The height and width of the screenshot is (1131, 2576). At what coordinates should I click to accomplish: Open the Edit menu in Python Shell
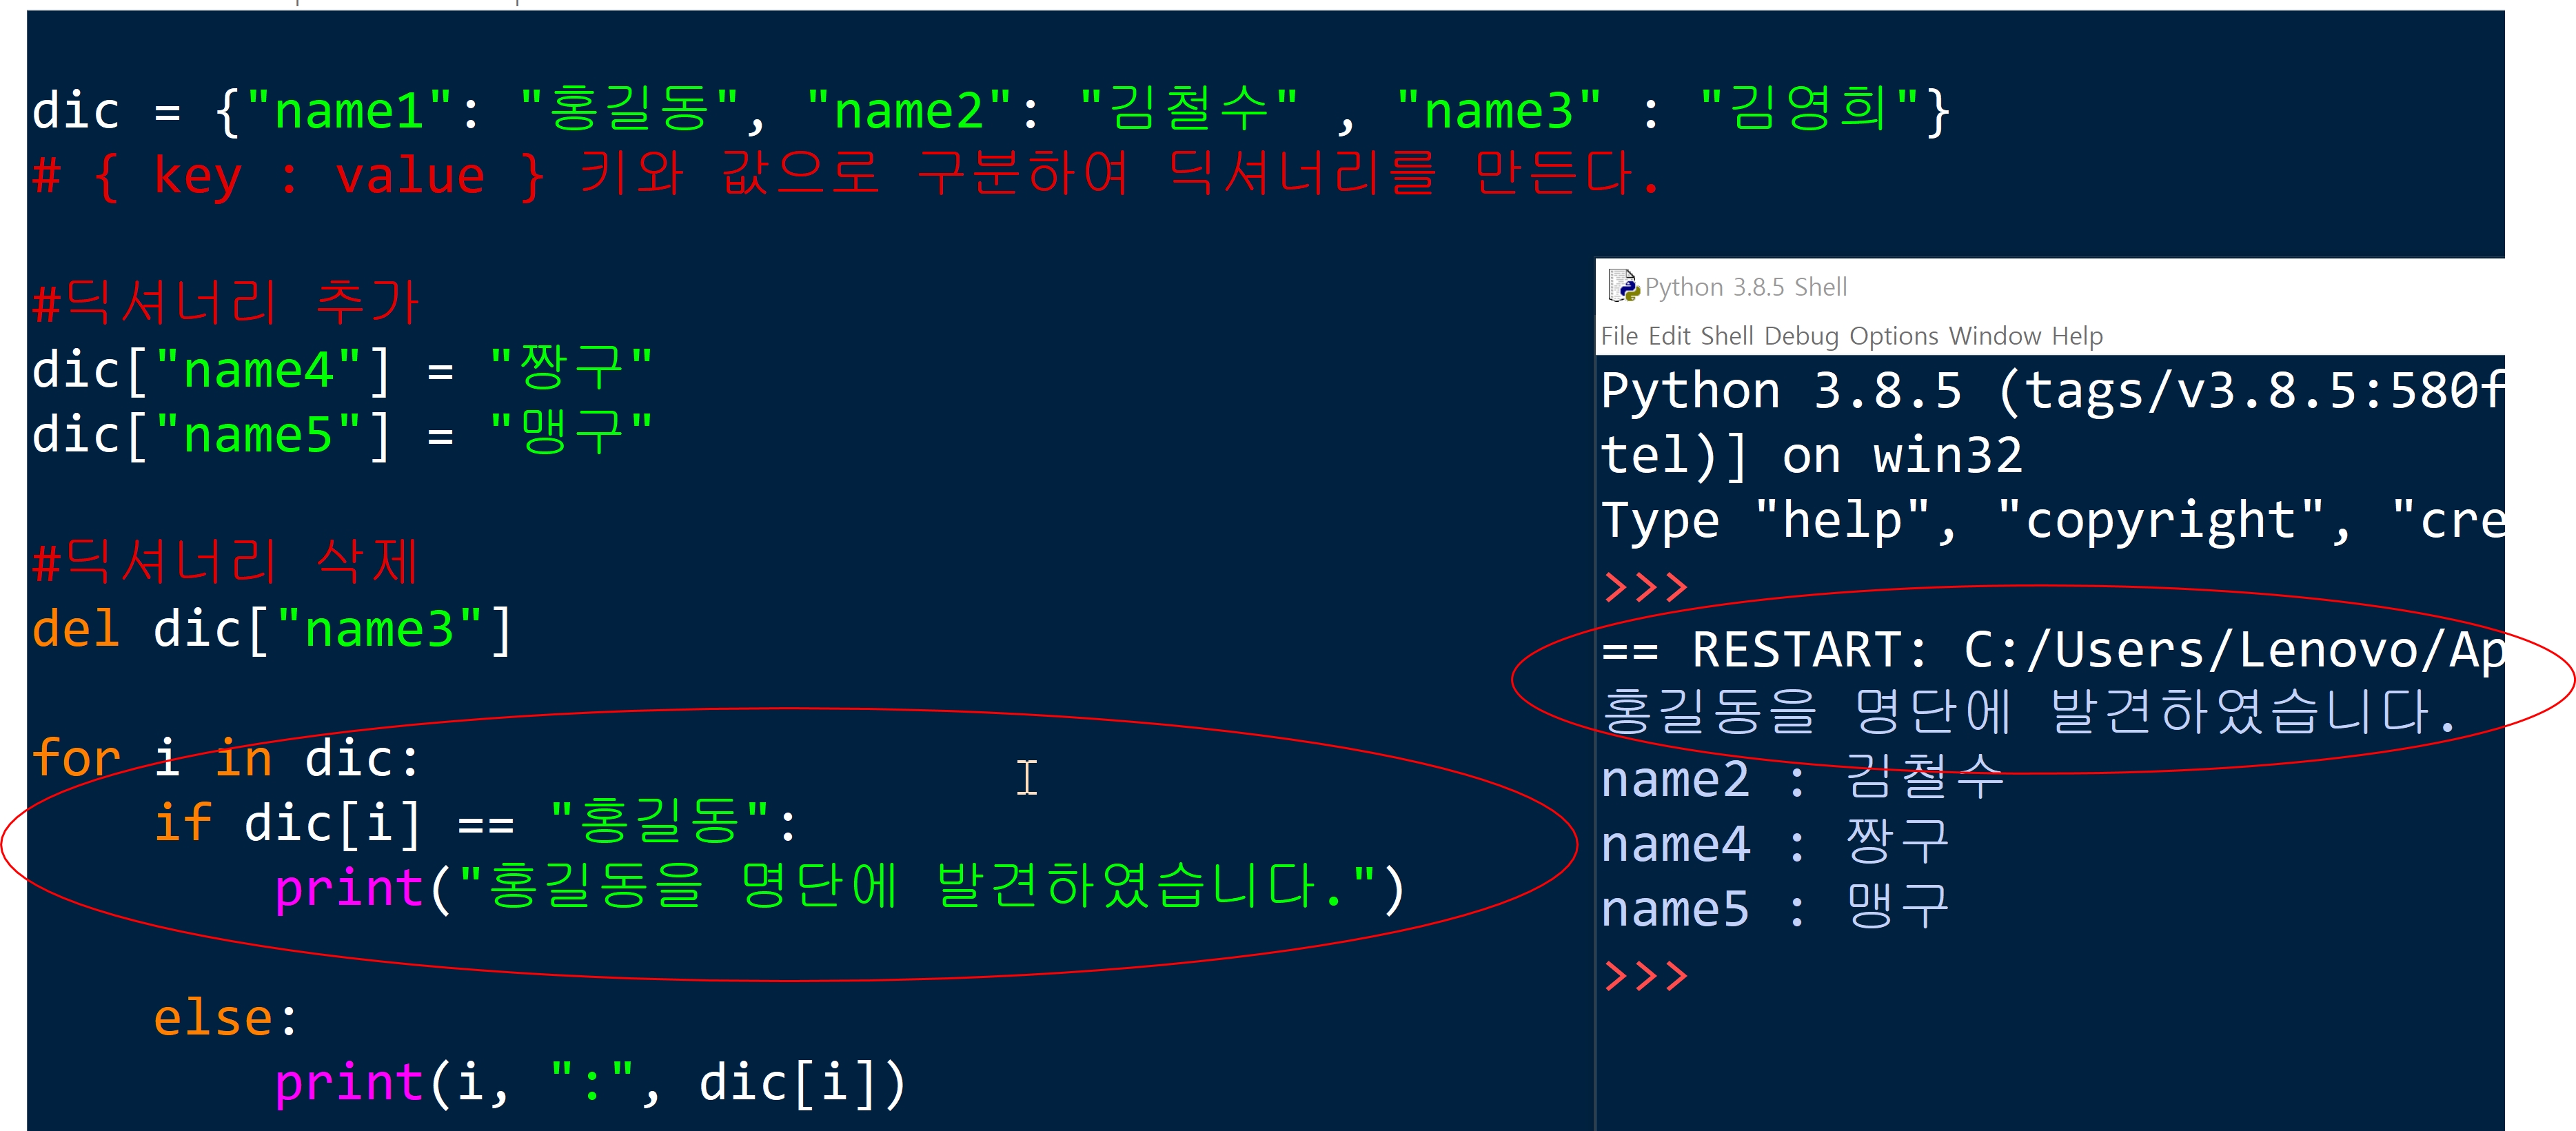1669,336
